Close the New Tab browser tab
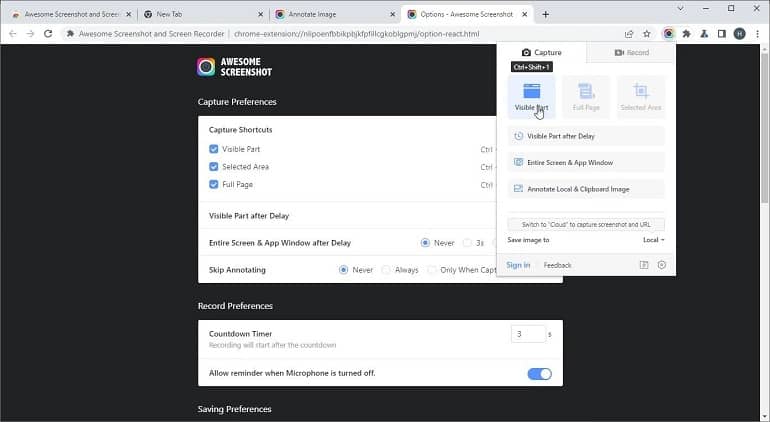Screen dimensions: 770x422 (260, 14)
